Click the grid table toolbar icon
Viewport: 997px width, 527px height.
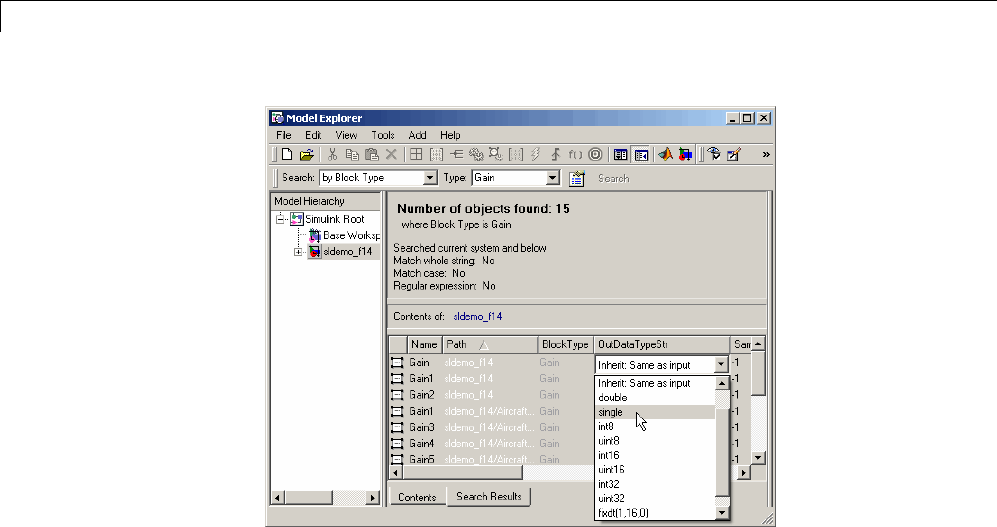tap(416, 154)
